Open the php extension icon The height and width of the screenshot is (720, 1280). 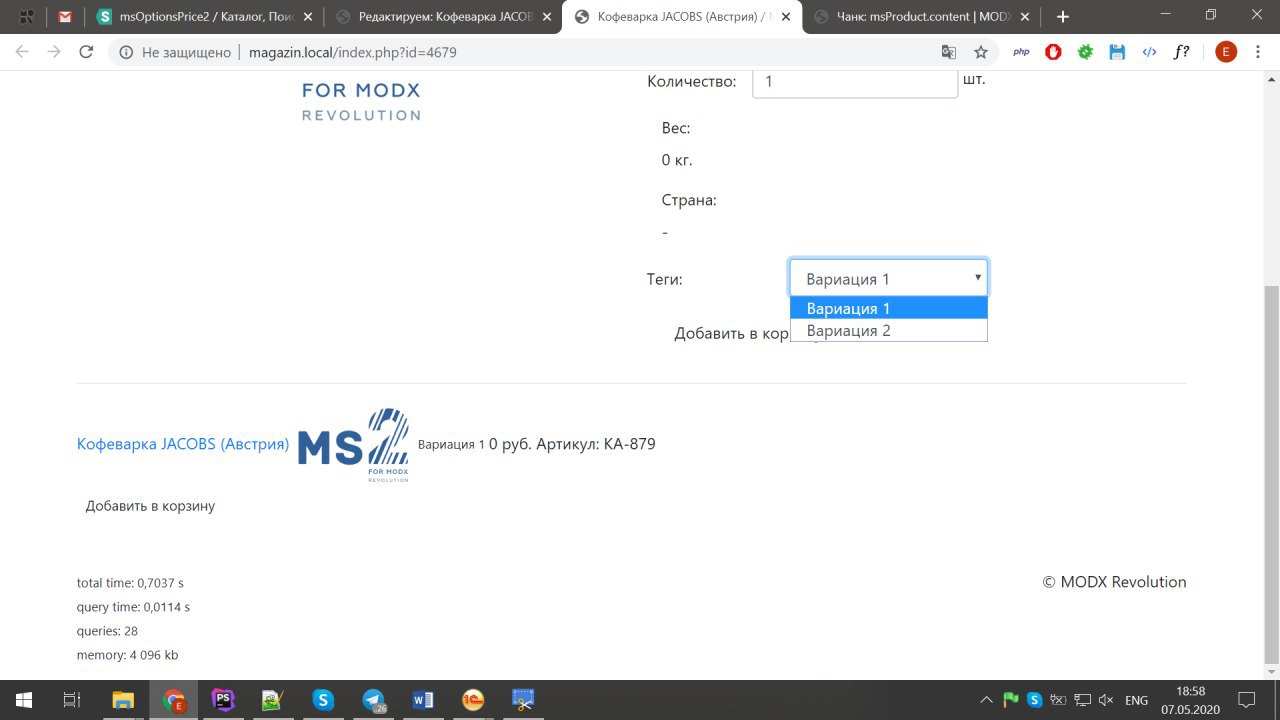1021,52
